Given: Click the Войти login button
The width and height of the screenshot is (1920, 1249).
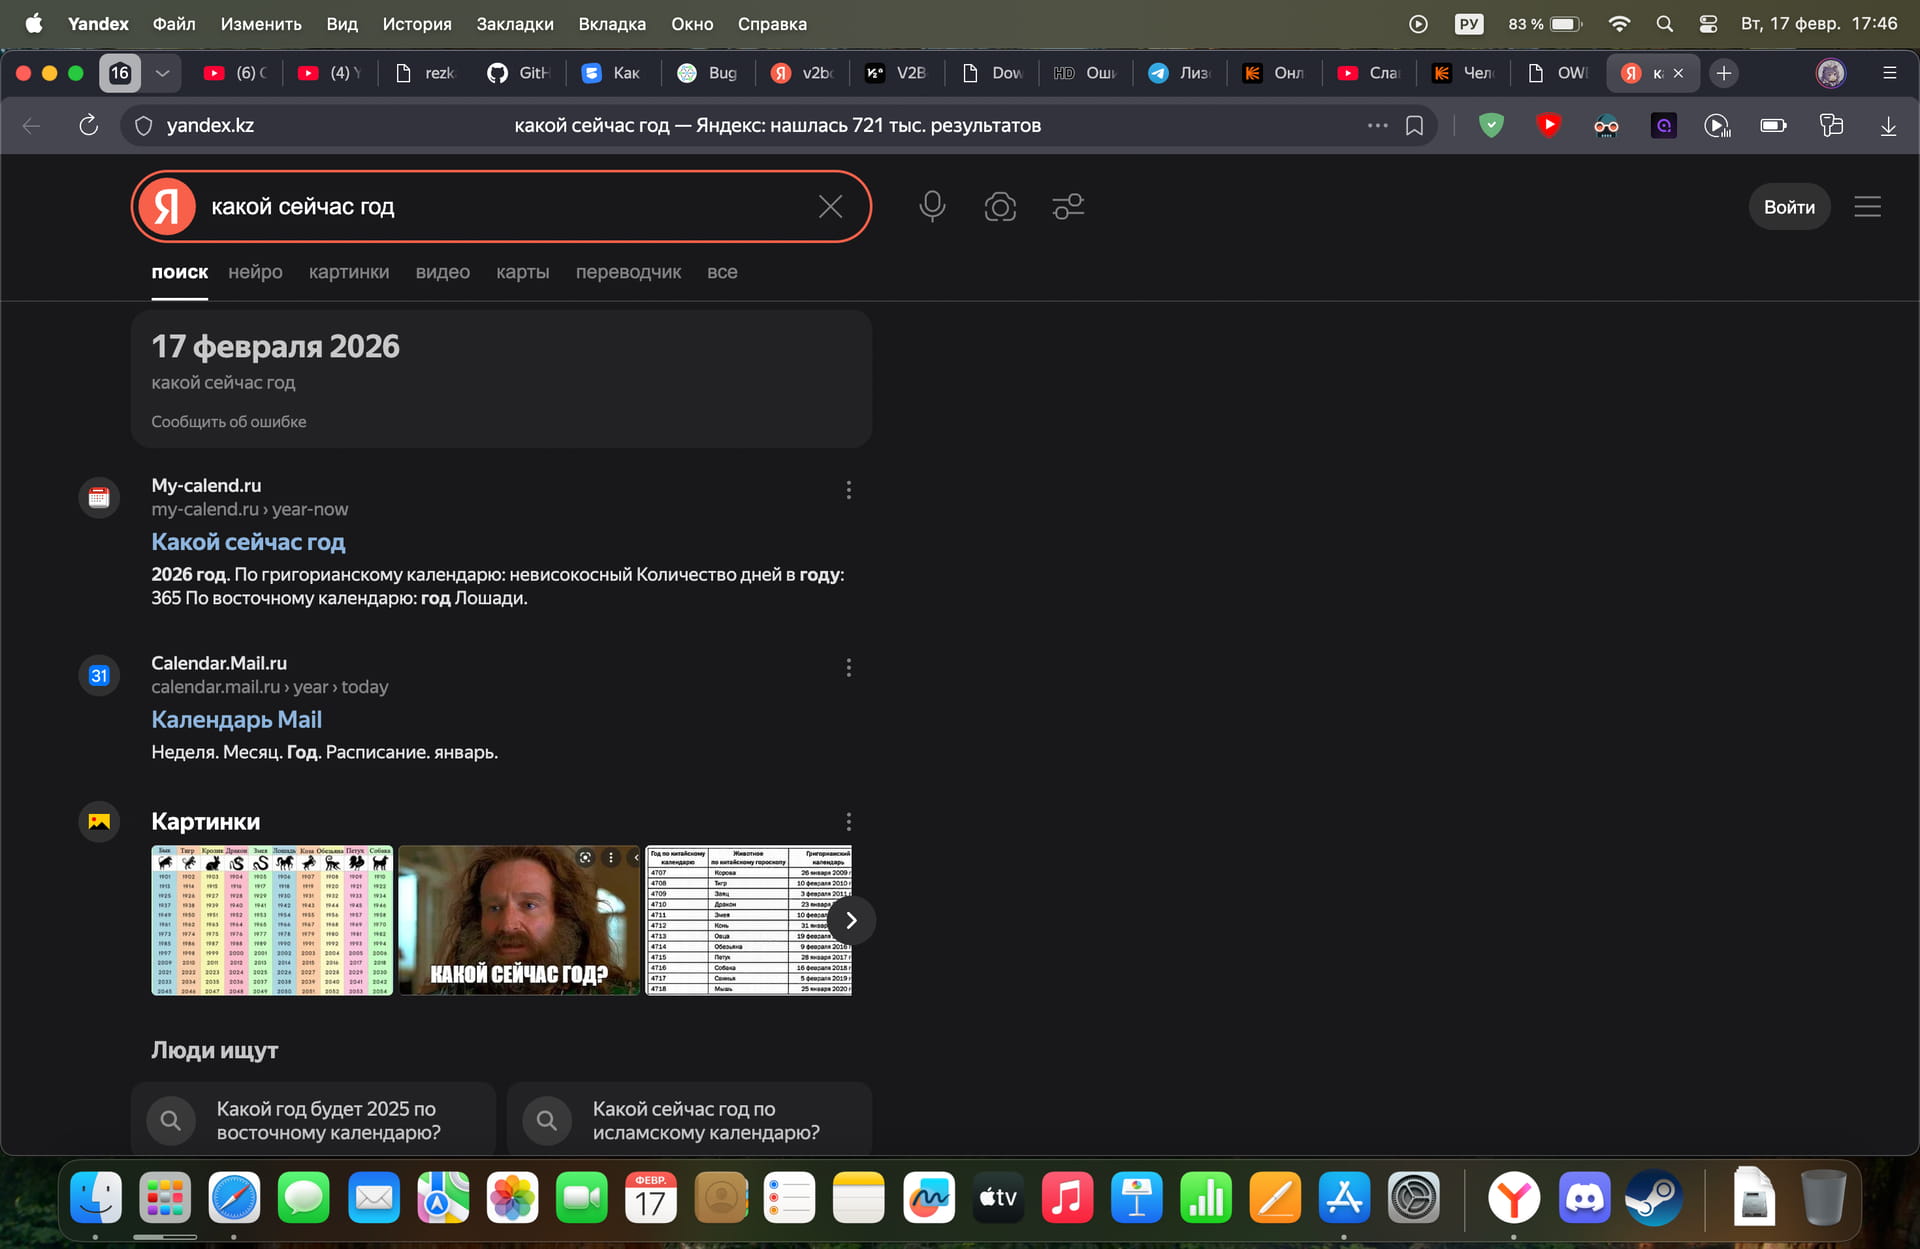Looking at the screenshot, I should tap(1788, 207).
